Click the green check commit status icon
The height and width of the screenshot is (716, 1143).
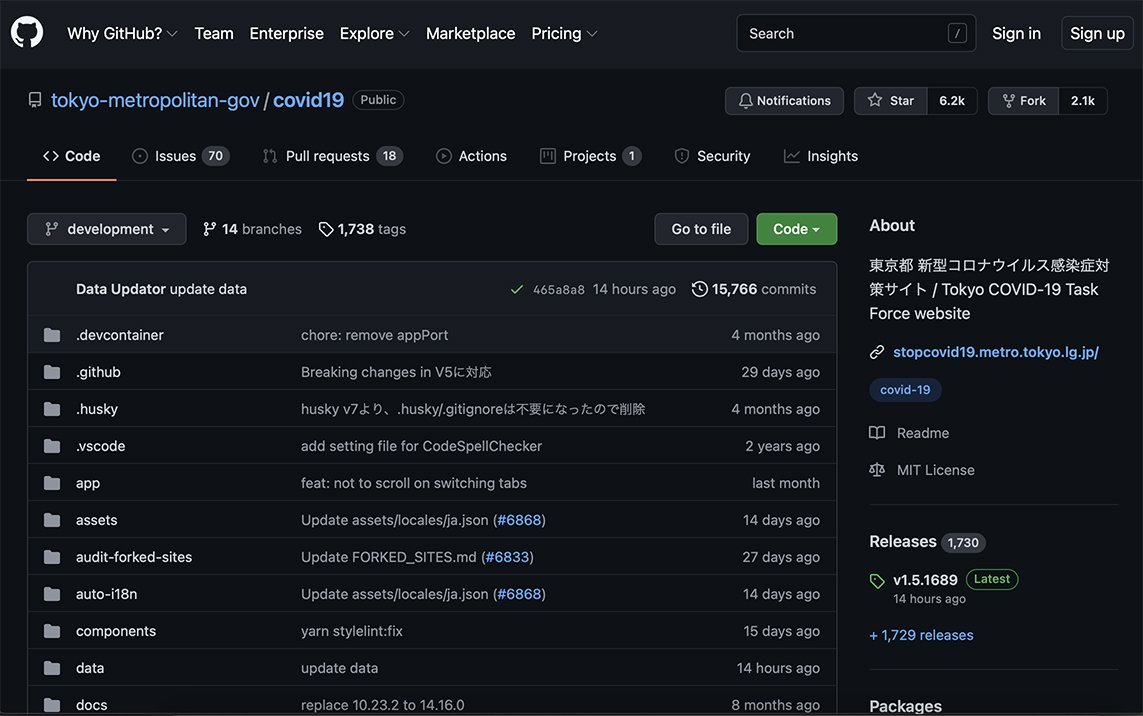[x=517, y=289]
